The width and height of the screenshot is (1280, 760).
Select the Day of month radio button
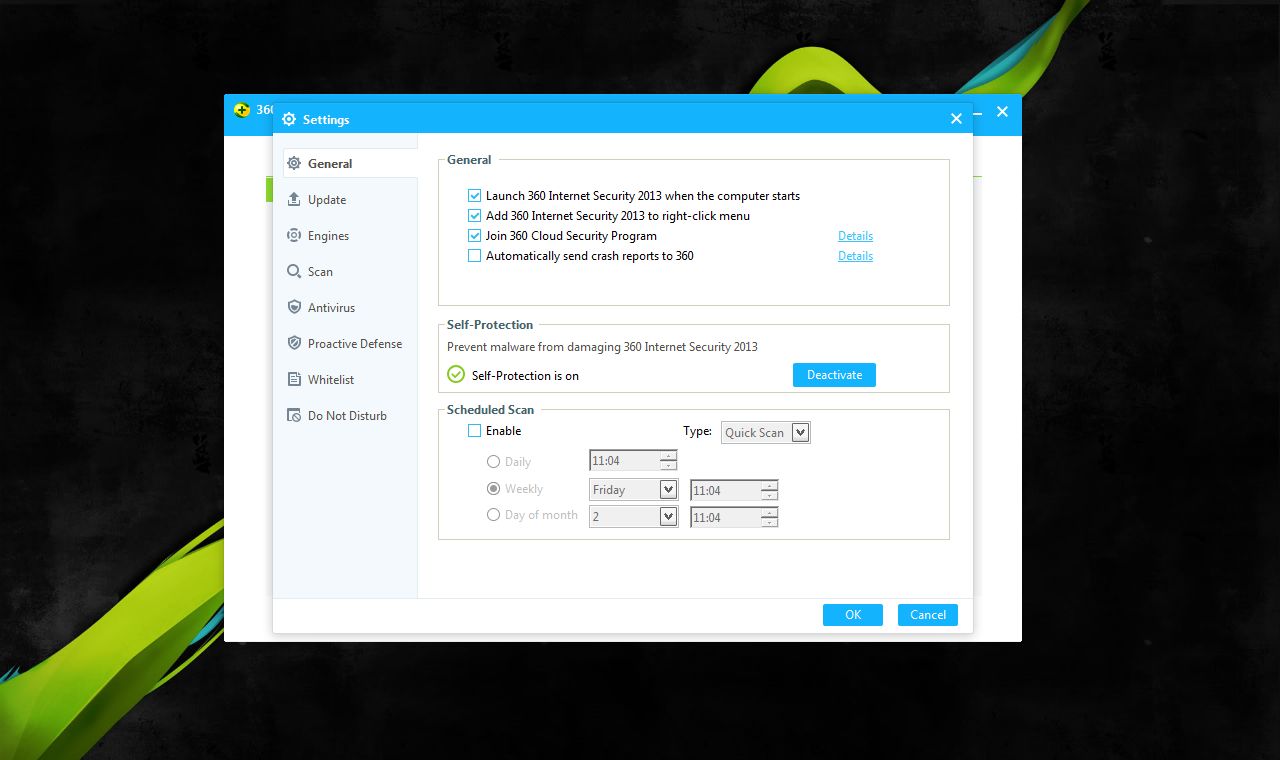coord(493,515)
